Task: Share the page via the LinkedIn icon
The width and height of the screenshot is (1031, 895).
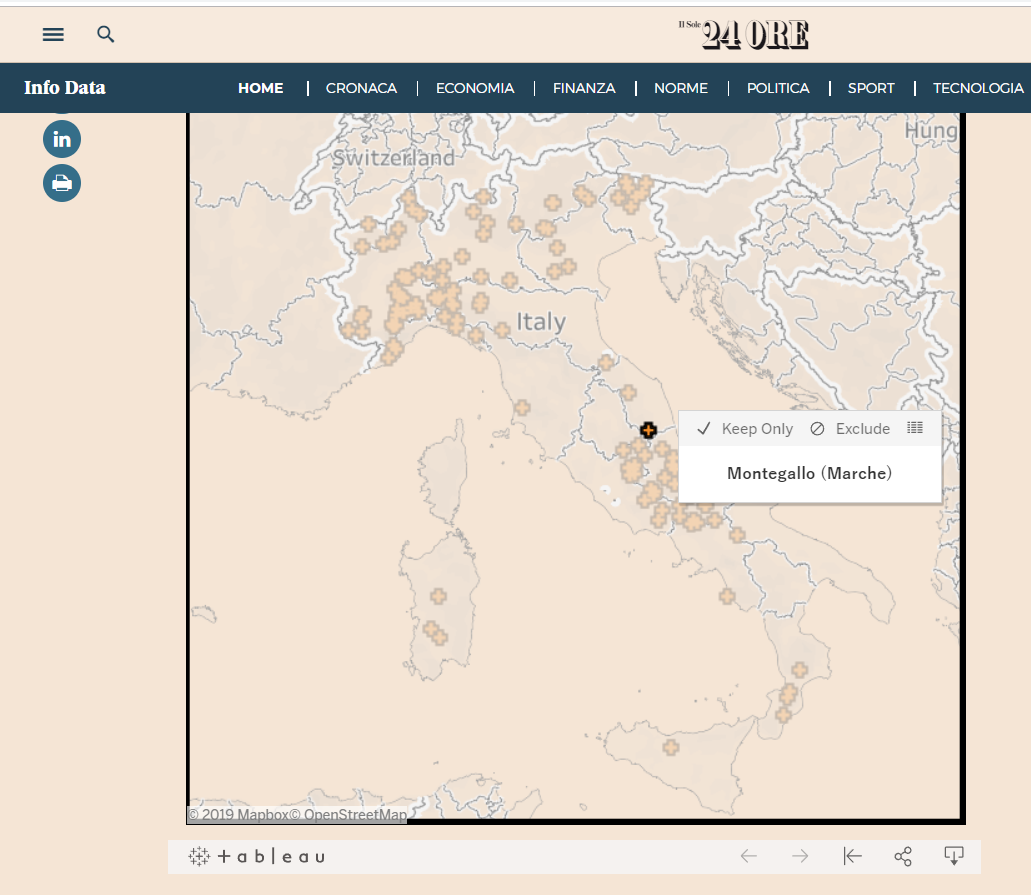Action: coord(62,139)
